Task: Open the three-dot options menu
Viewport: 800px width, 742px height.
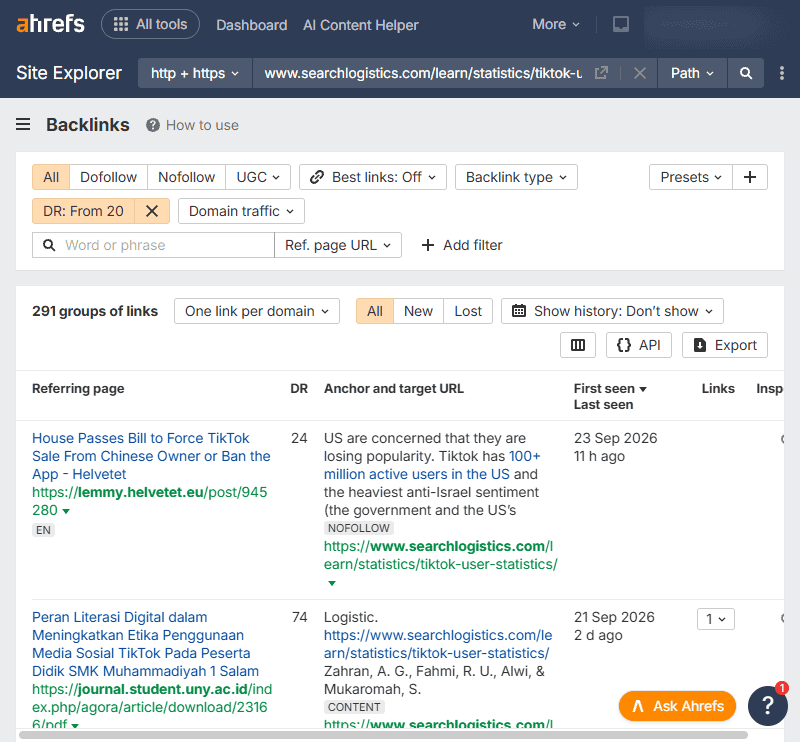Action: tap(782, 73)
